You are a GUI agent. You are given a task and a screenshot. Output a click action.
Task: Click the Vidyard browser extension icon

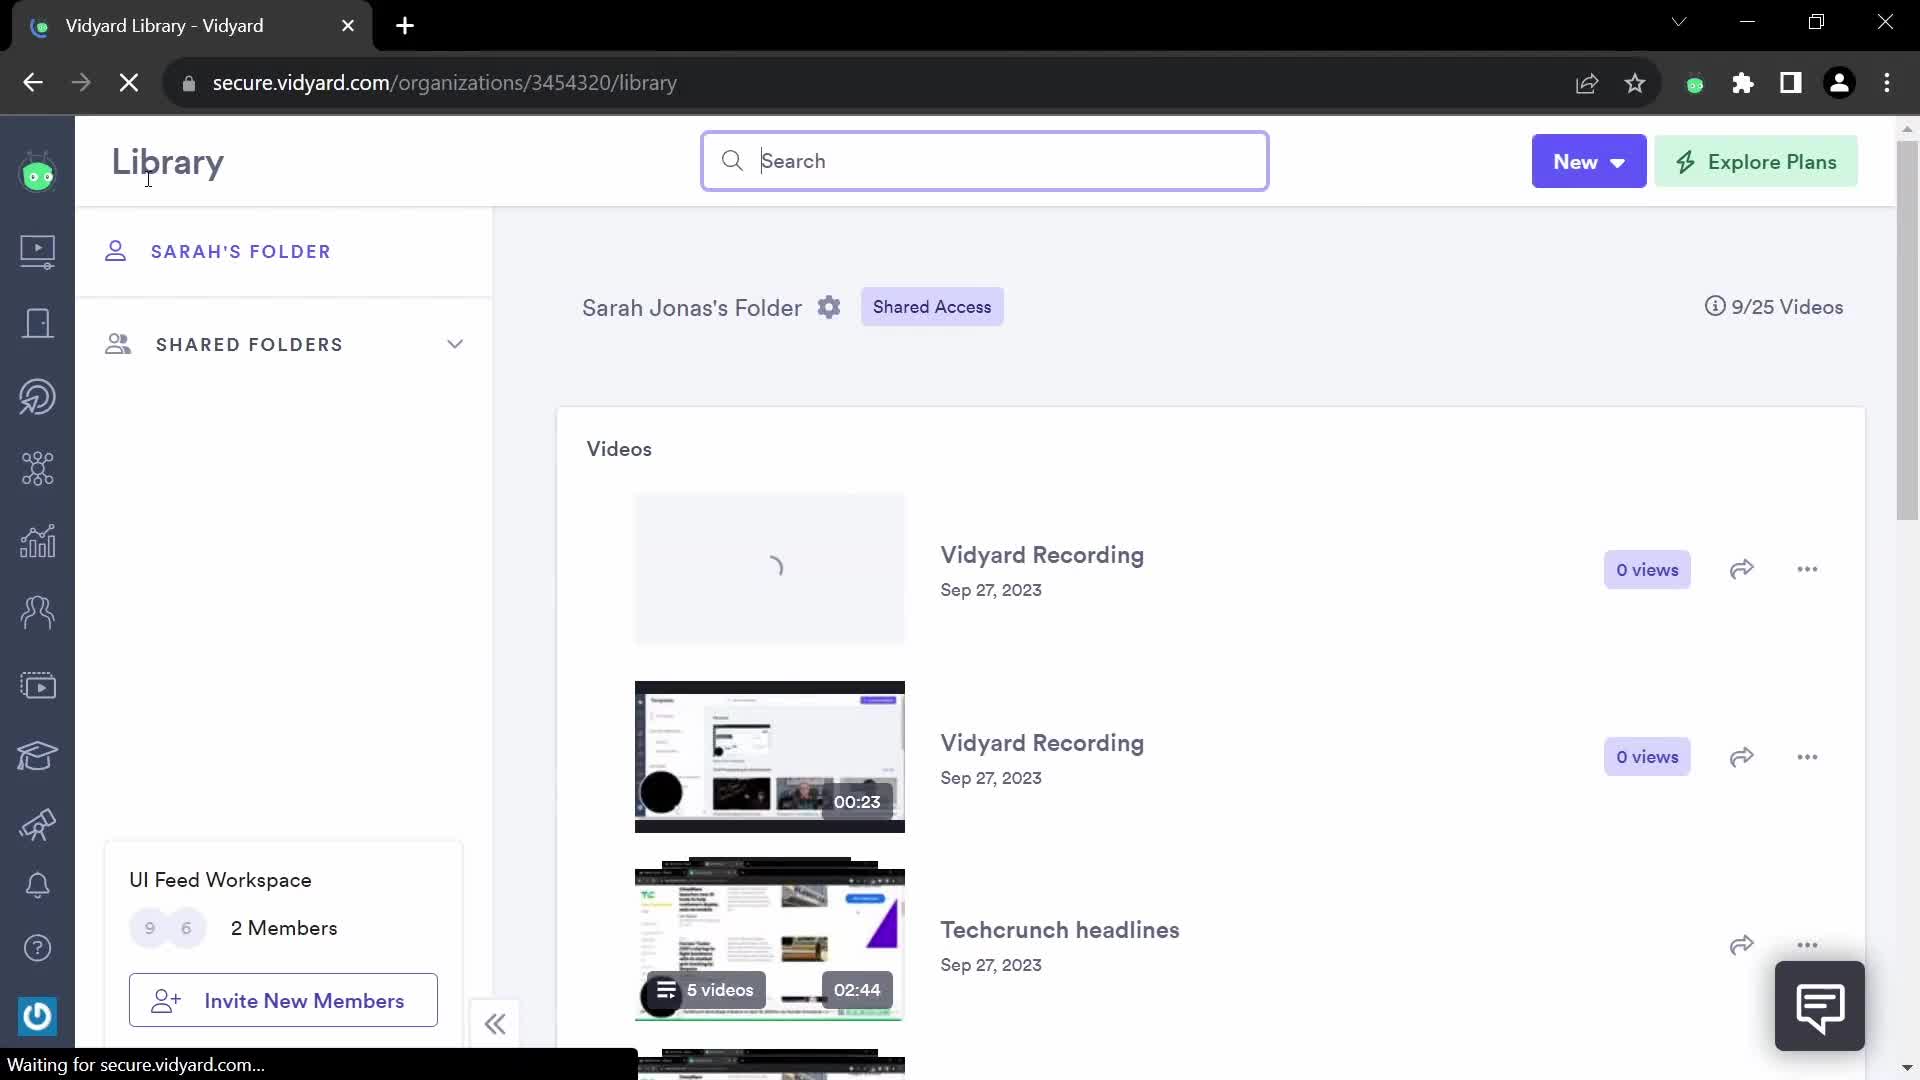click(x=1695, y=84)
